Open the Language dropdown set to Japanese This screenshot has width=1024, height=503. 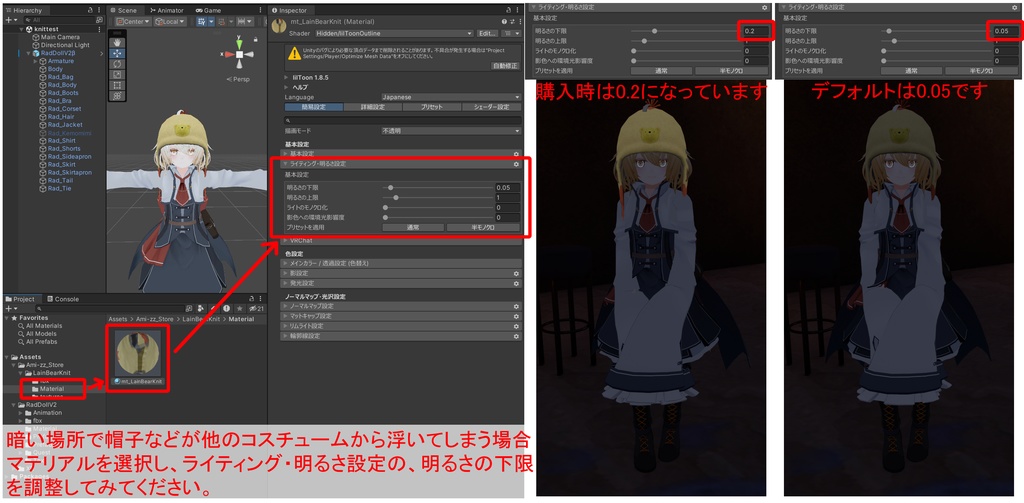coord(451,97)
